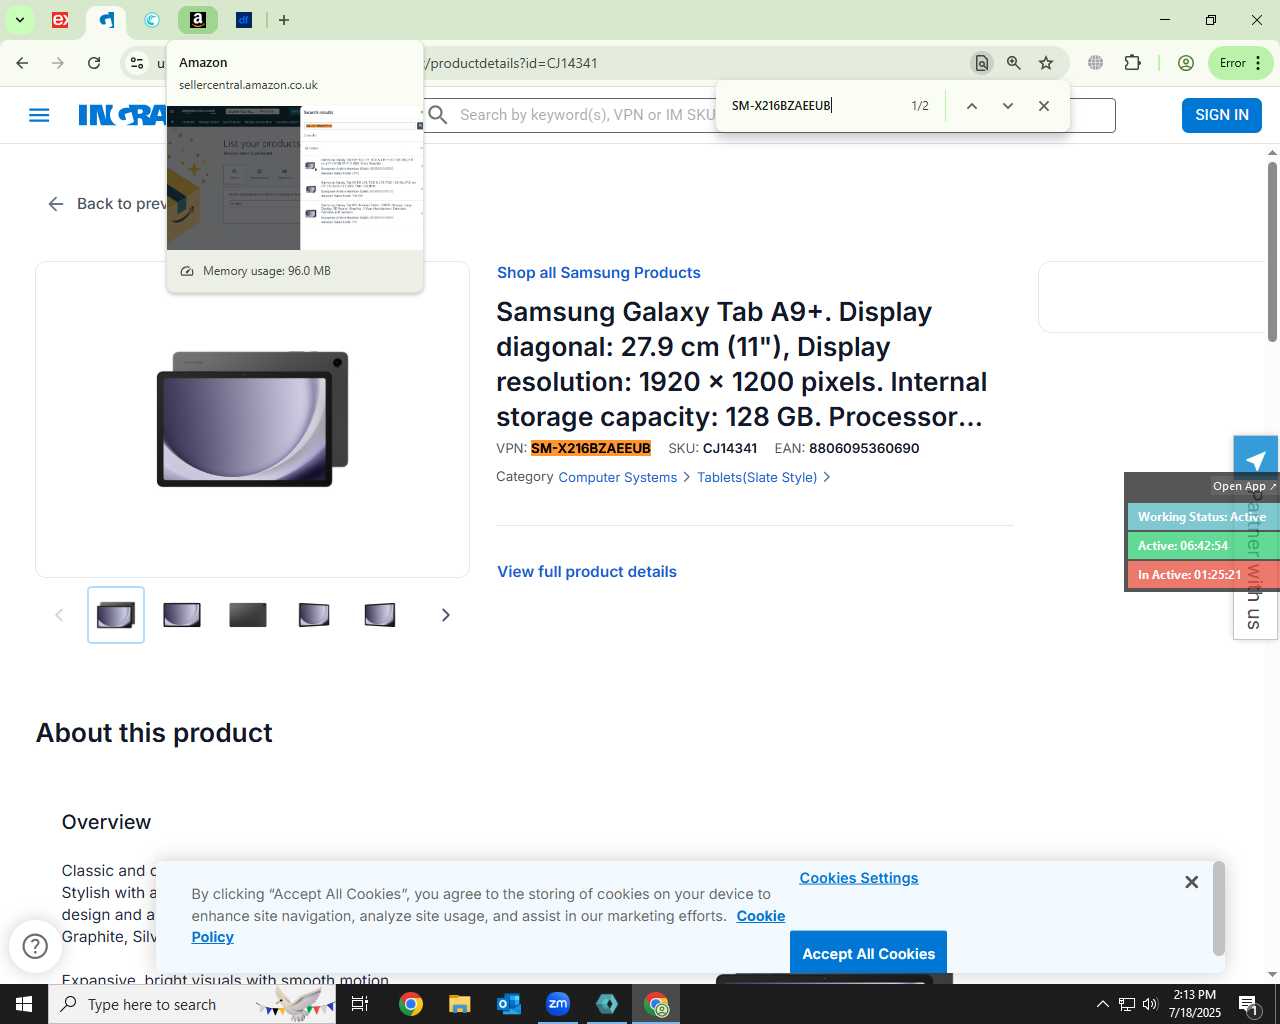Open the Chrome profile icon

(x=1186, y=63)
